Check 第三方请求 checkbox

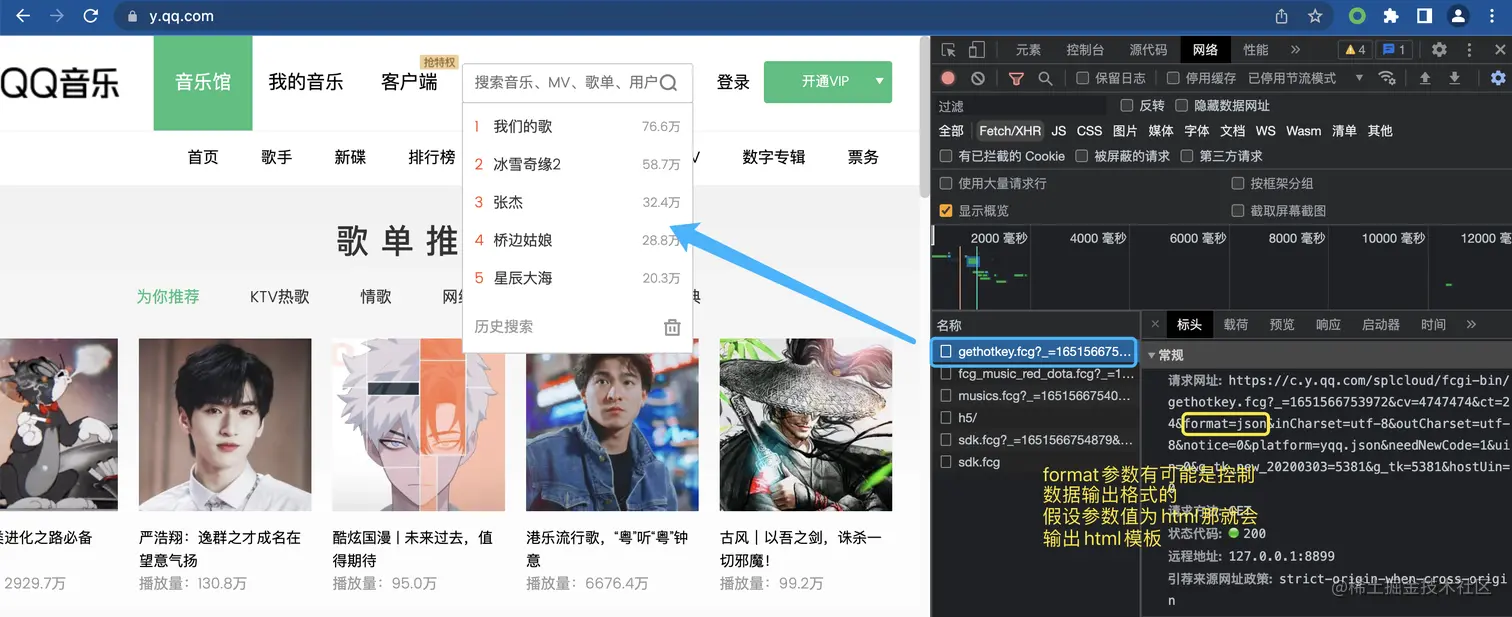tap(1187, 156)
